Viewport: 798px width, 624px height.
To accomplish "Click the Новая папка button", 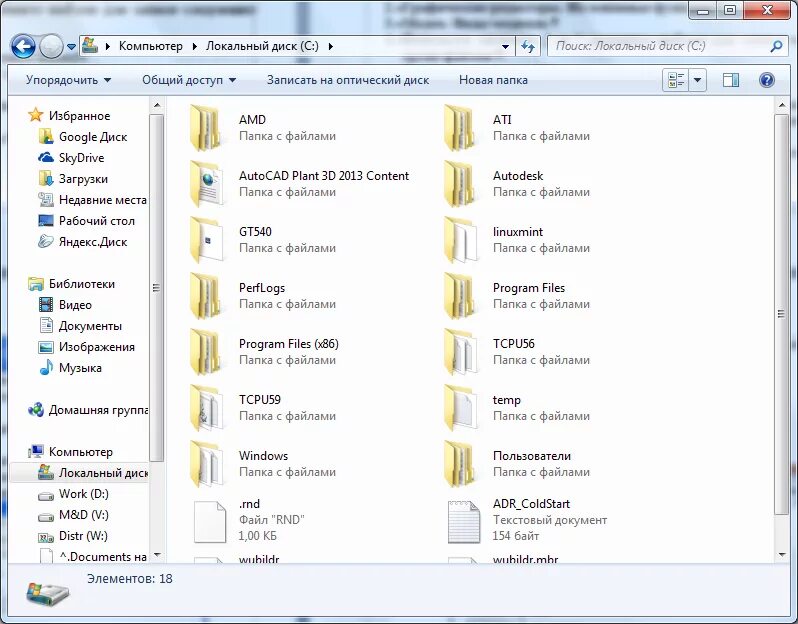I will (x=493, y=80).
